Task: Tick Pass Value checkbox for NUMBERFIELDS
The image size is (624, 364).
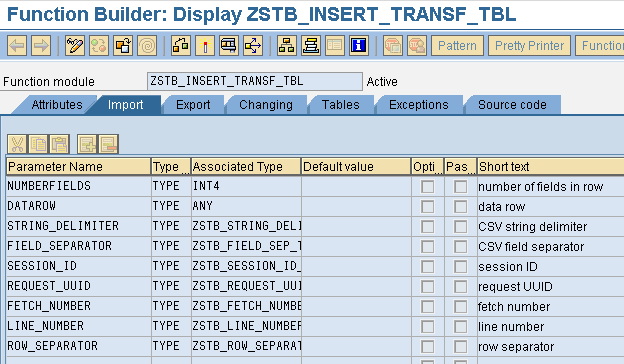Action: [x=460, y=187]
